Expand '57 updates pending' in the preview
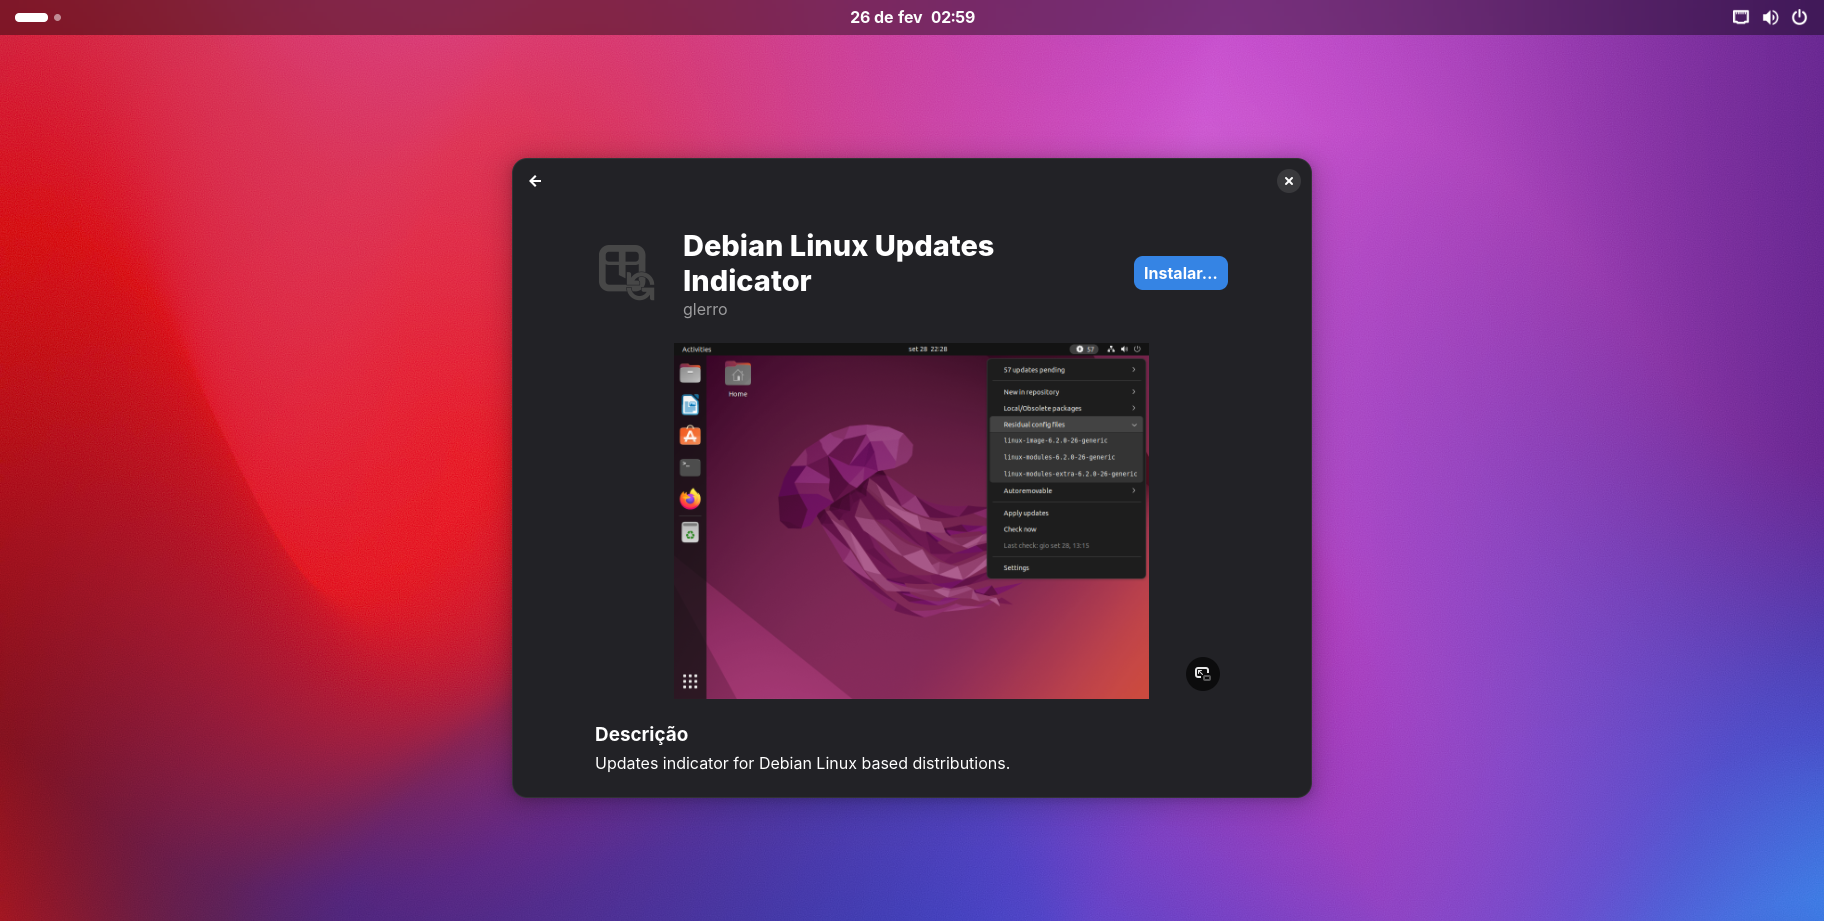Image resolution: width=1824 pixels, height=921 pixels. tap(1066, 370)
